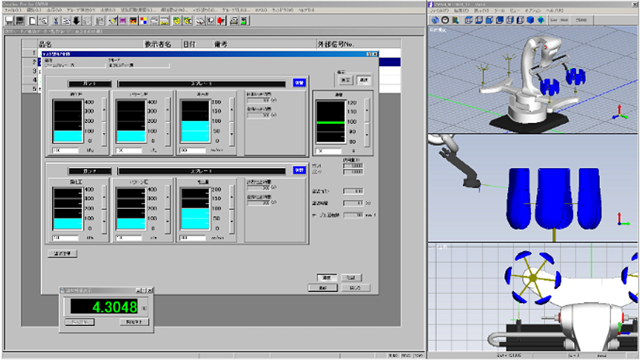Screen dimensions: 640x360
Task: Click the button below the lower gauge panel
Action: point(62,253)
